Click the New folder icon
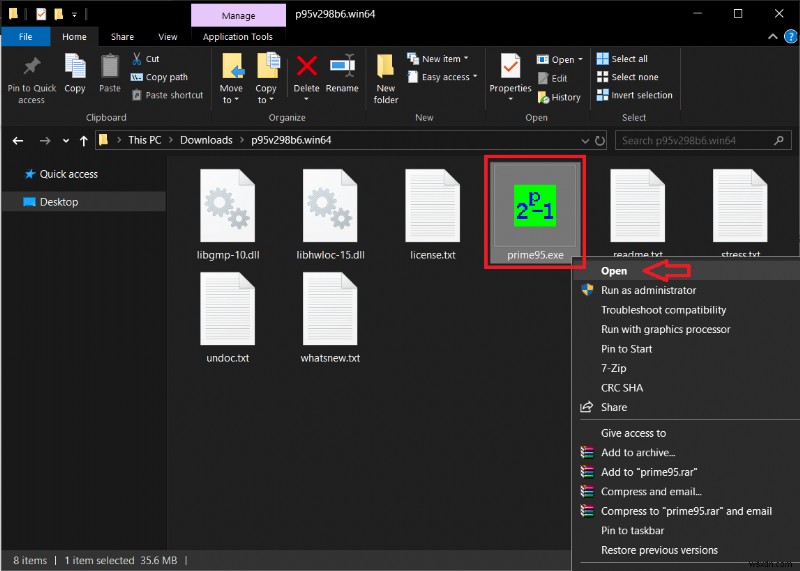Screen dimensions: 800x571 (x=386, y=66)
